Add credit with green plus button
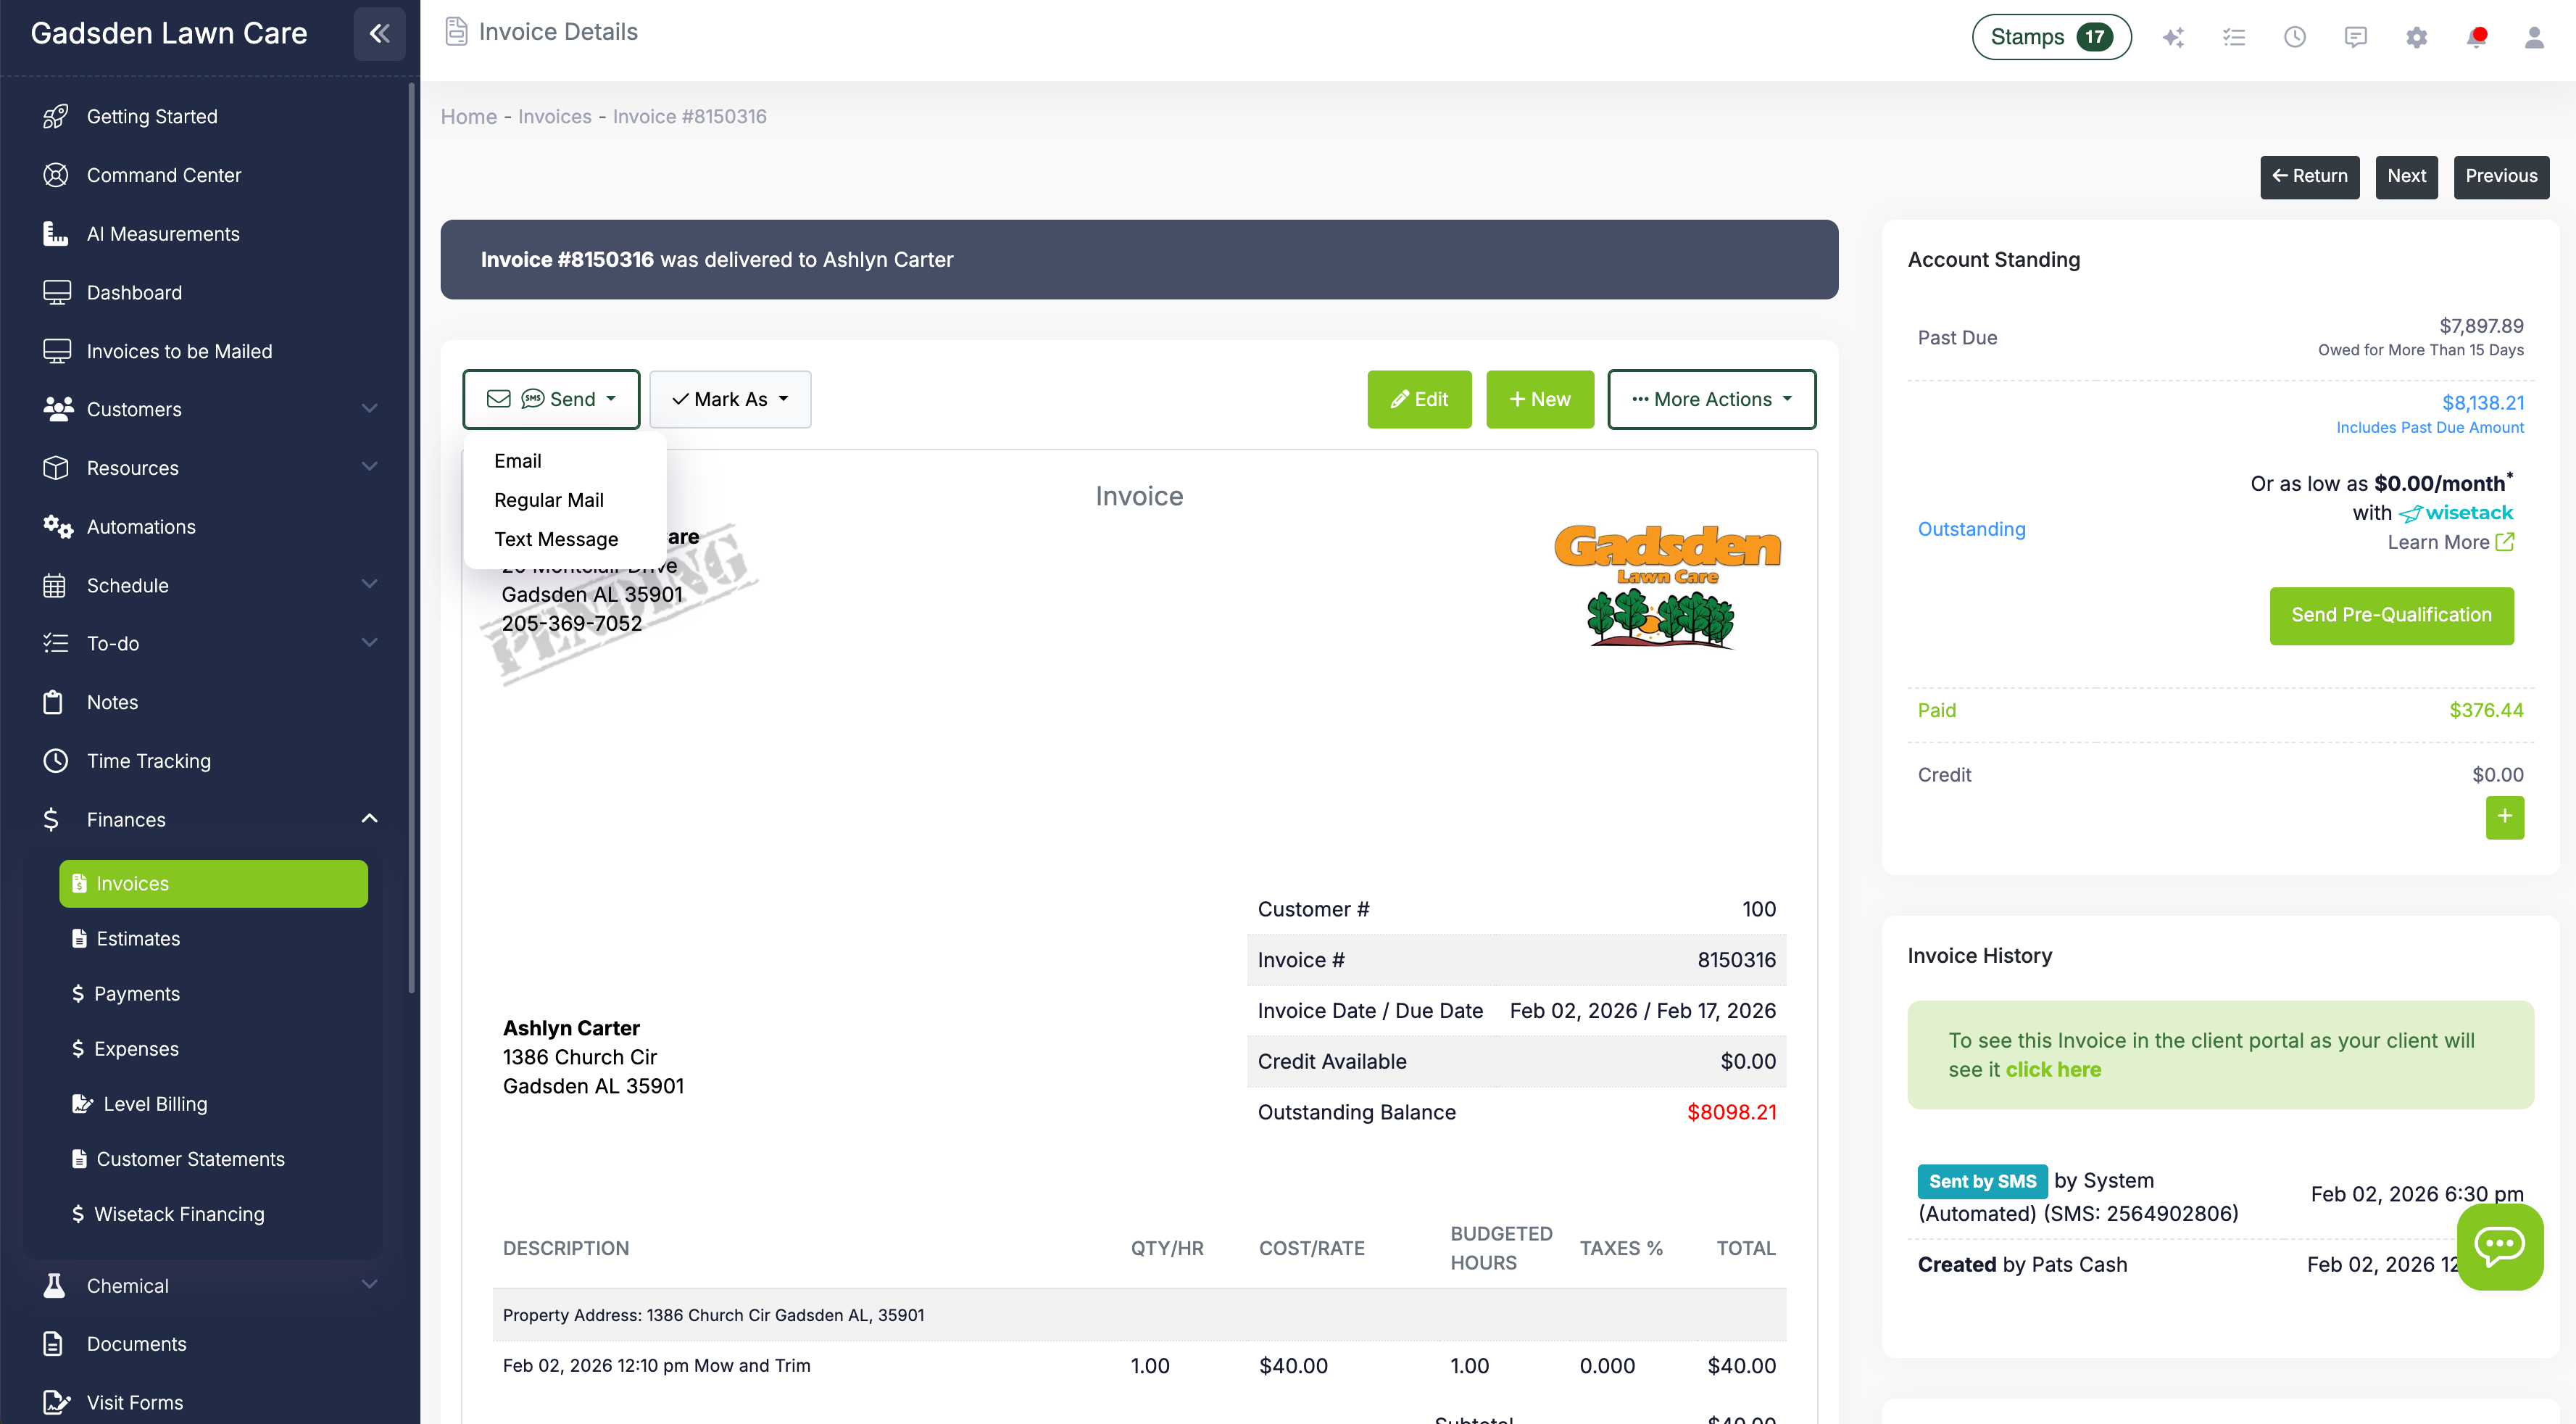This screenshot has height=1424, width=2576. point(2504,817)
